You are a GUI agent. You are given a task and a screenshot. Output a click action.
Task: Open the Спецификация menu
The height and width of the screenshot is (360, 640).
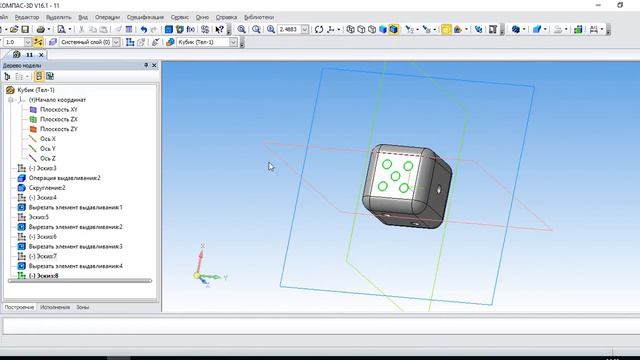pyautogui.click(x=145, y=17)
